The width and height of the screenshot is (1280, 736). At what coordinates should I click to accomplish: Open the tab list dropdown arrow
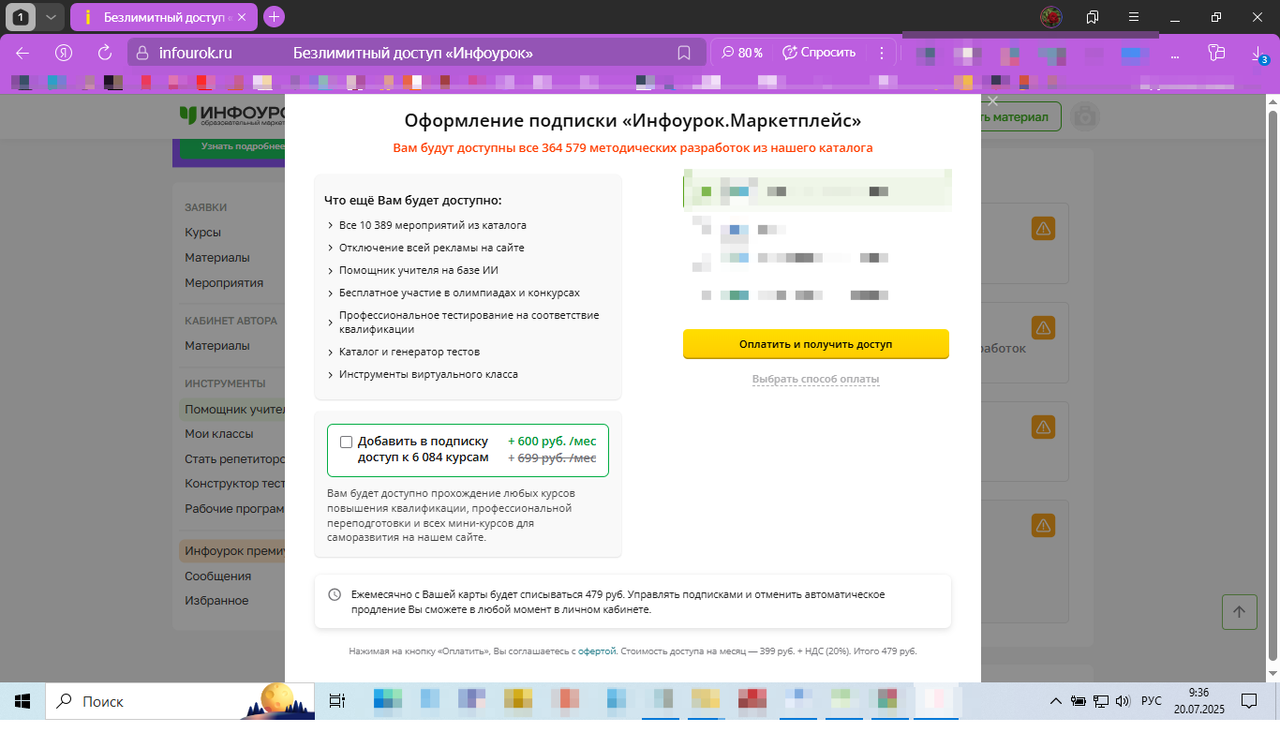pyautogui.click(x=50, y=17)
